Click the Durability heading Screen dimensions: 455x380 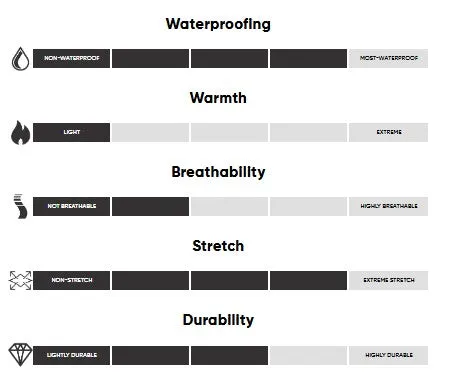pos(218,320)
